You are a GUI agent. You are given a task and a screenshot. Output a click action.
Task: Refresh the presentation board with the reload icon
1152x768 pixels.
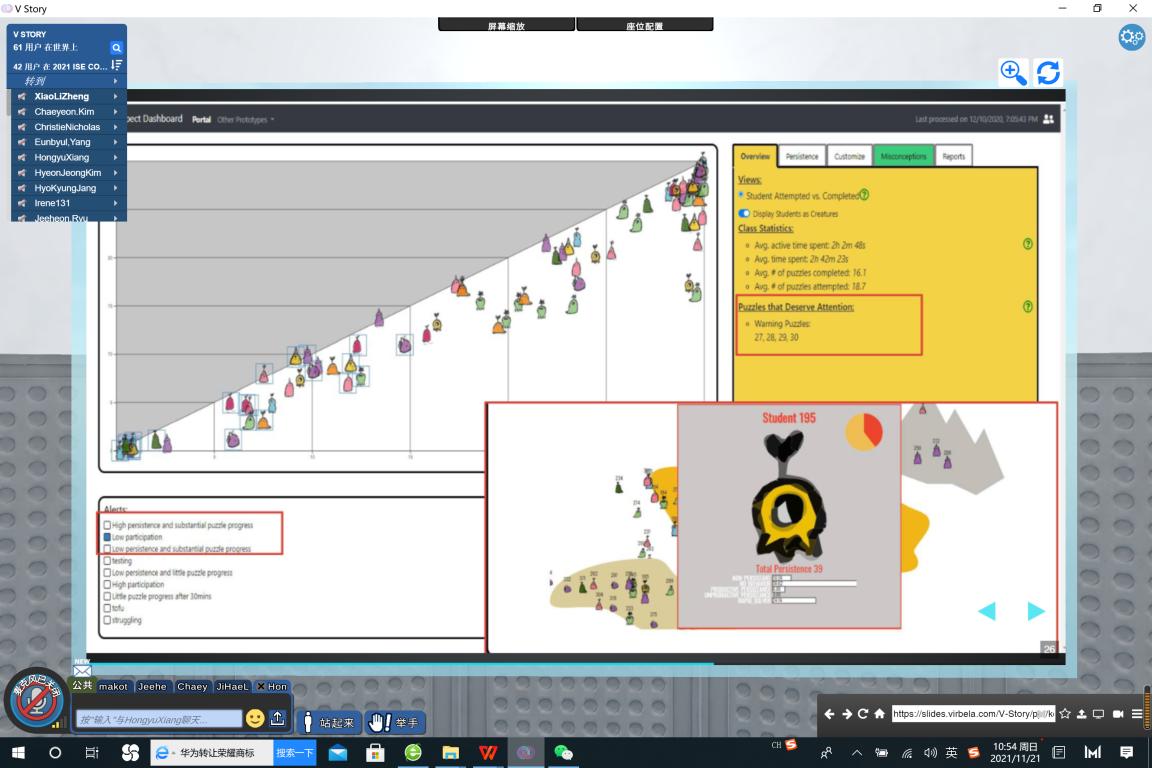1047,72
